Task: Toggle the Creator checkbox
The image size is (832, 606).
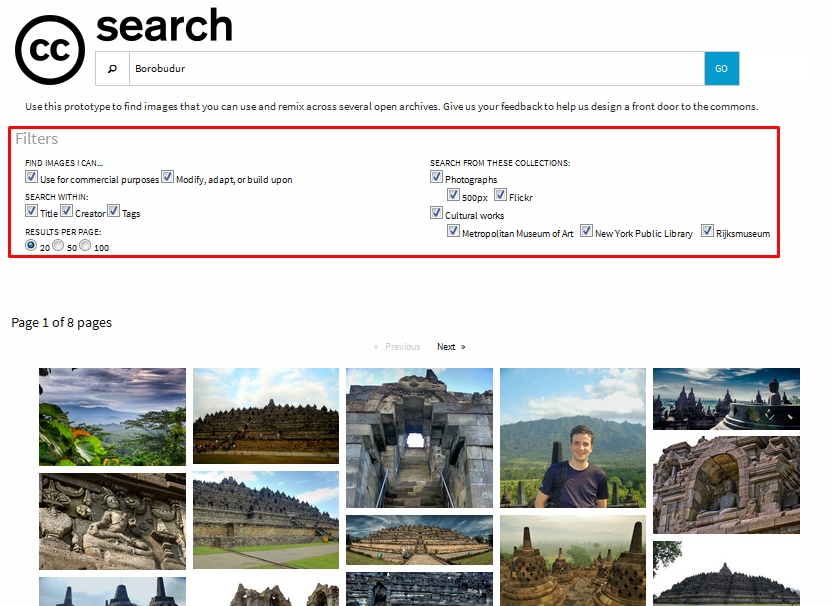Action: coord(67,211)
